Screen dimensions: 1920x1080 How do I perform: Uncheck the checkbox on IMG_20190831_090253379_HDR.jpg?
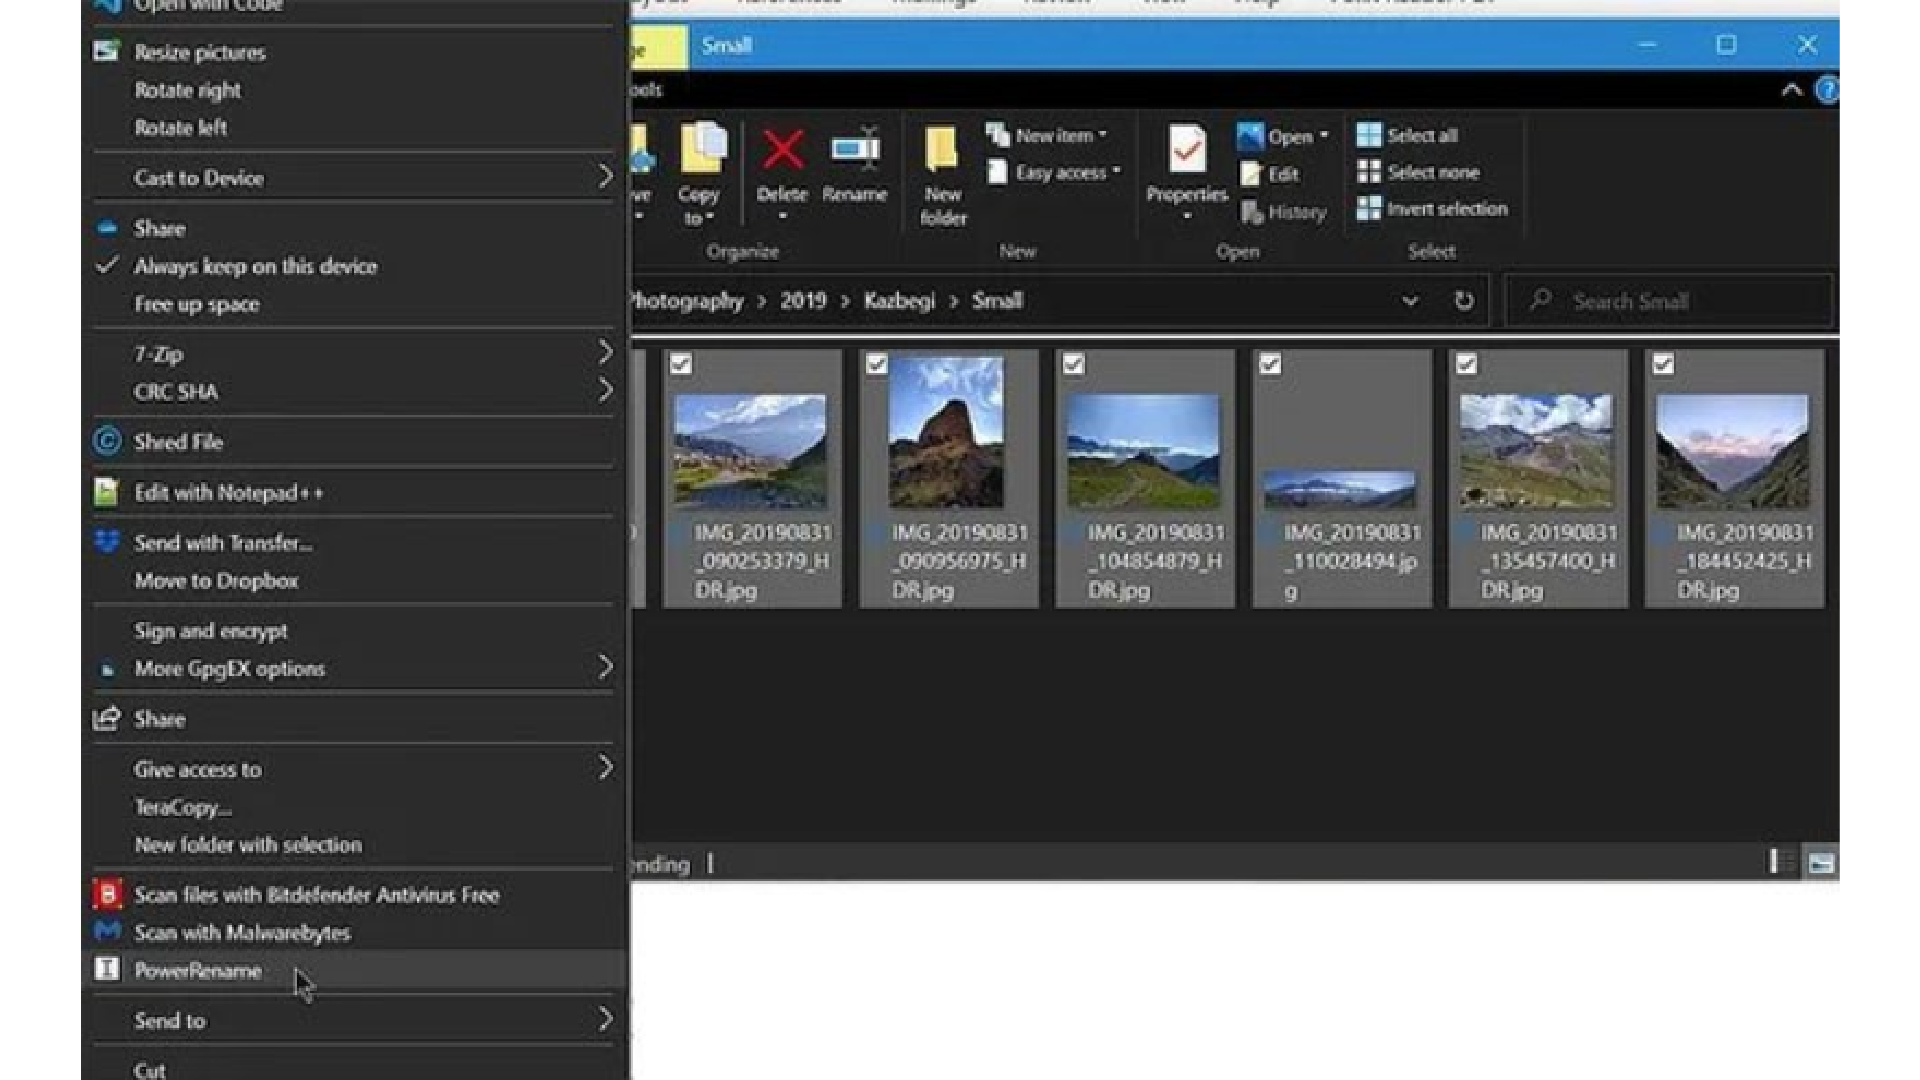(x=681, y=364)
